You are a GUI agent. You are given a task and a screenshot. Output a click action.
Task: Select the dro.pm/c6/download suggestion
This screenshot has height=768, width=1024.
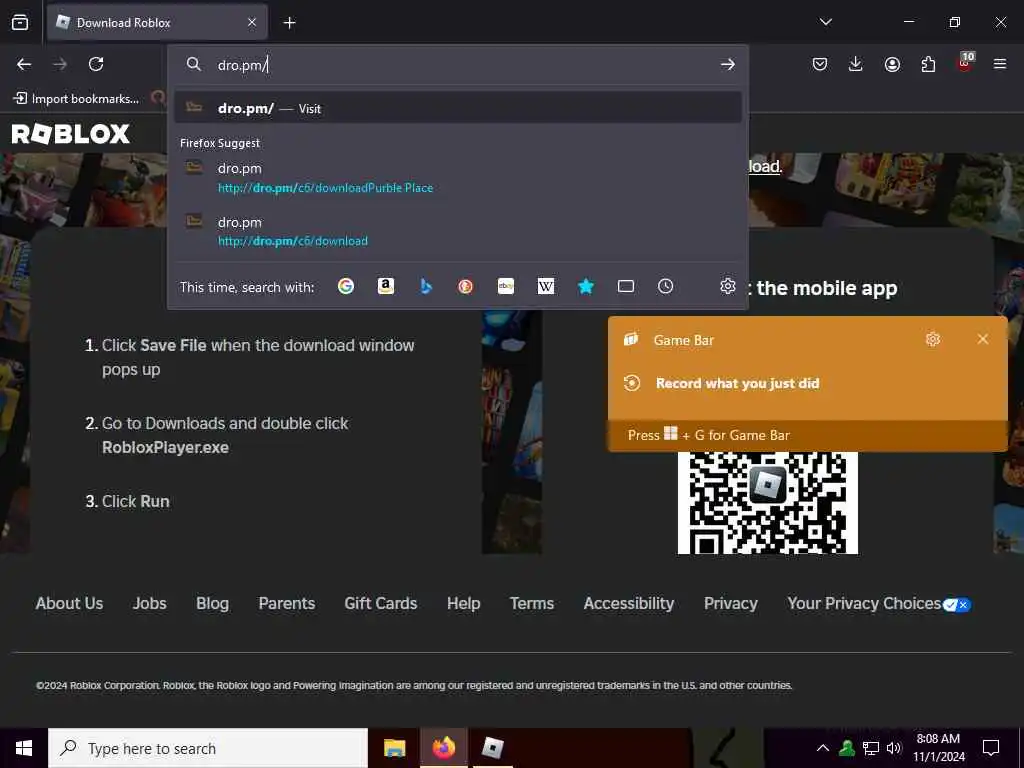coord(457,231)
